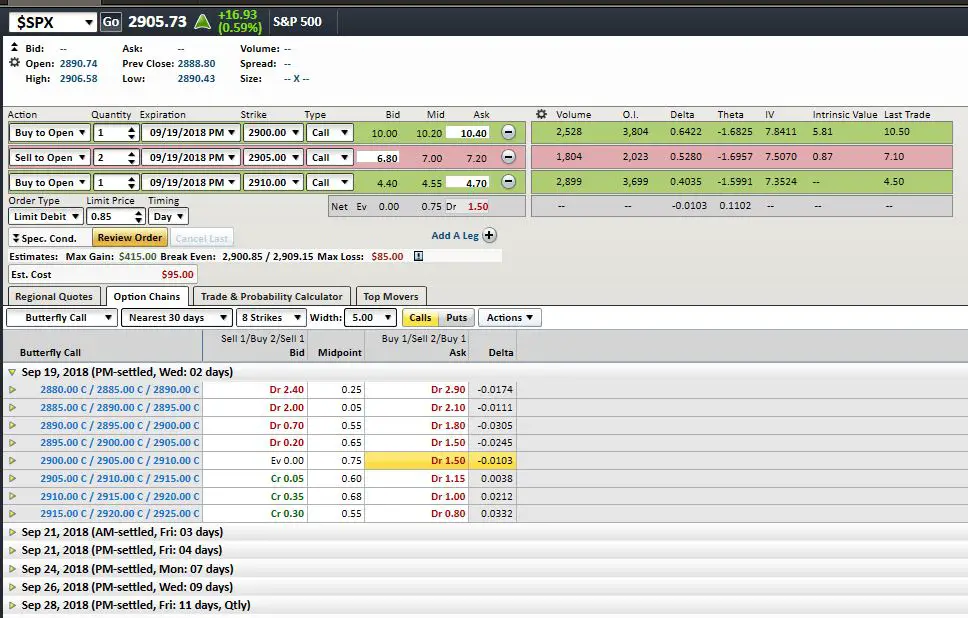Switch to Regional Quotes tab
Viewport: 968px width, 618px height.
tap(54, 296)
